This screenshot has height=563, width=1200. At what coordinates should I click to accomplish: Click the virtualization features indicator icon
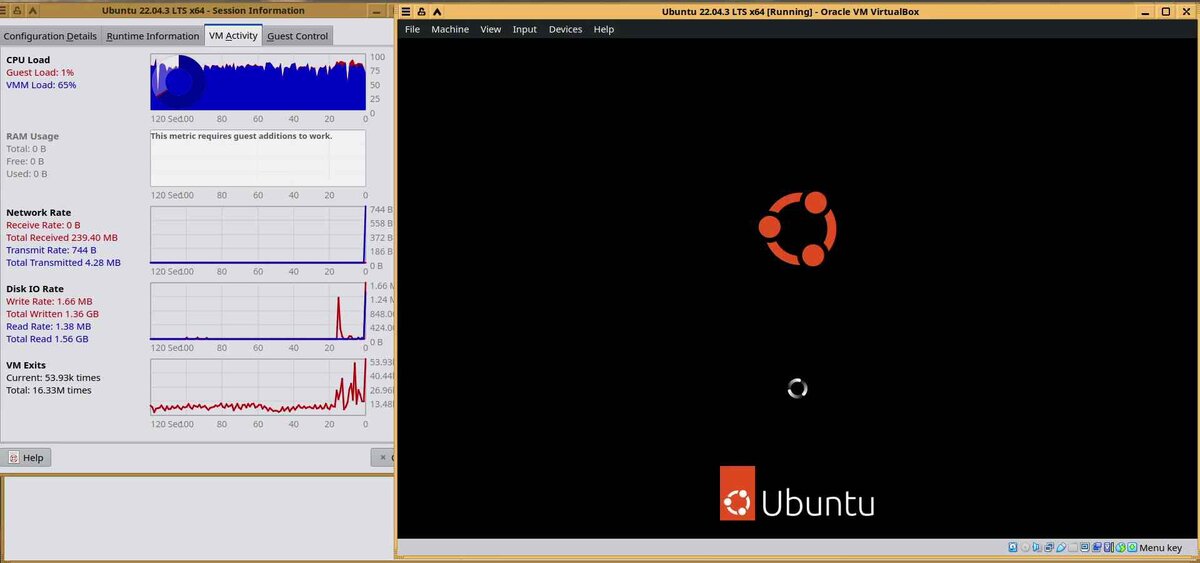[1109, 547]
